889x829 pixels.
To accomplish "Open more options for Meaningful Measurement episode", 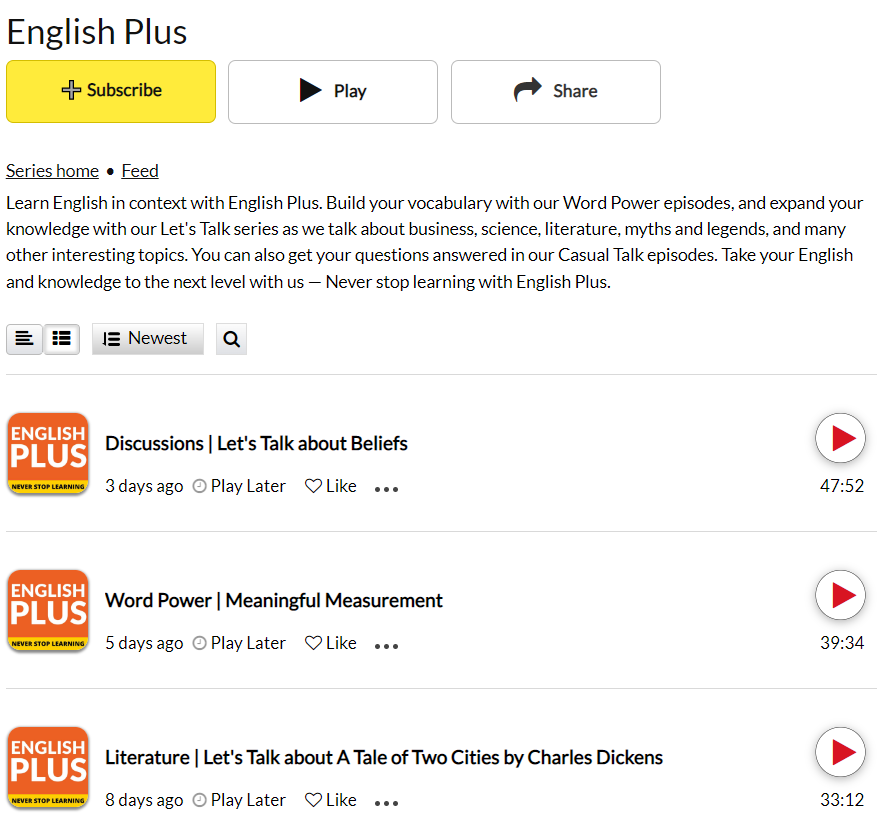I will point(387,646).
